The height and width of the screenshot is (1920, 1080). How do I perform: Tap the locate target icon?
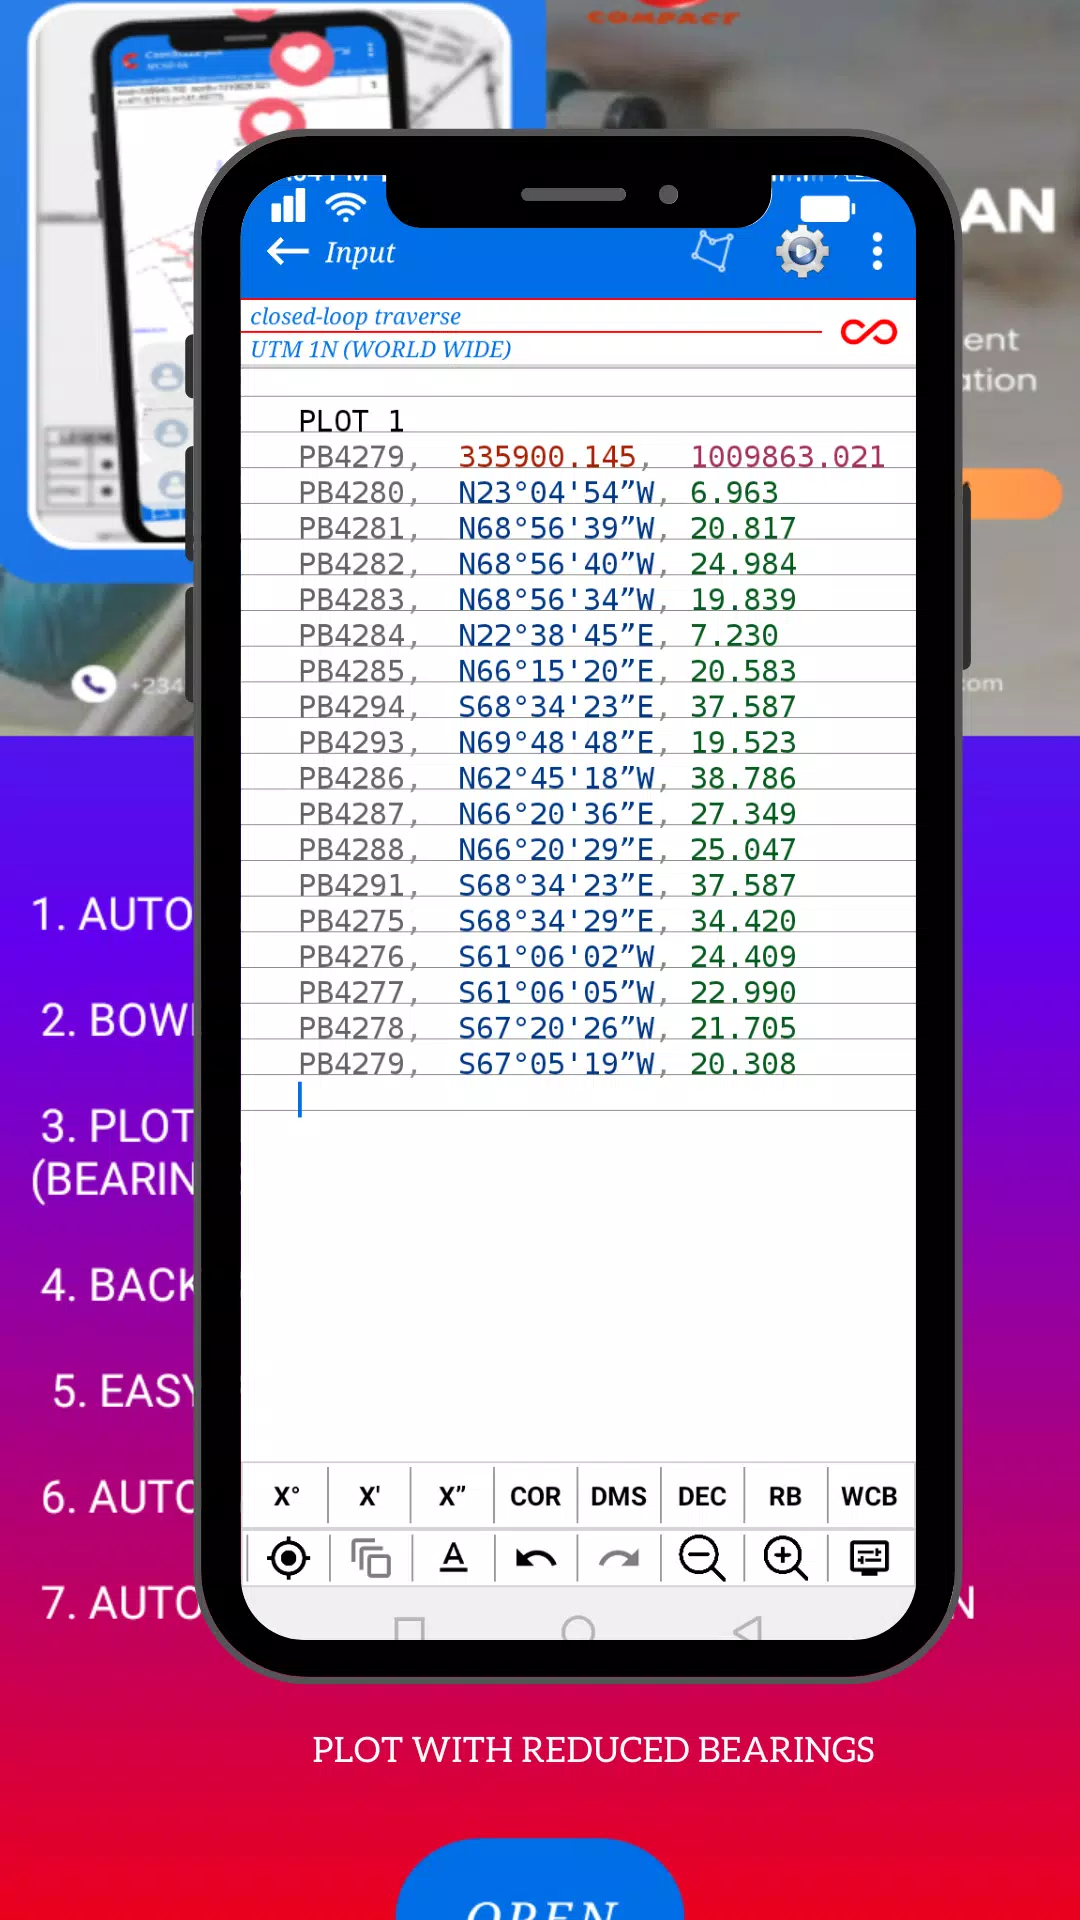(288, 1558)
